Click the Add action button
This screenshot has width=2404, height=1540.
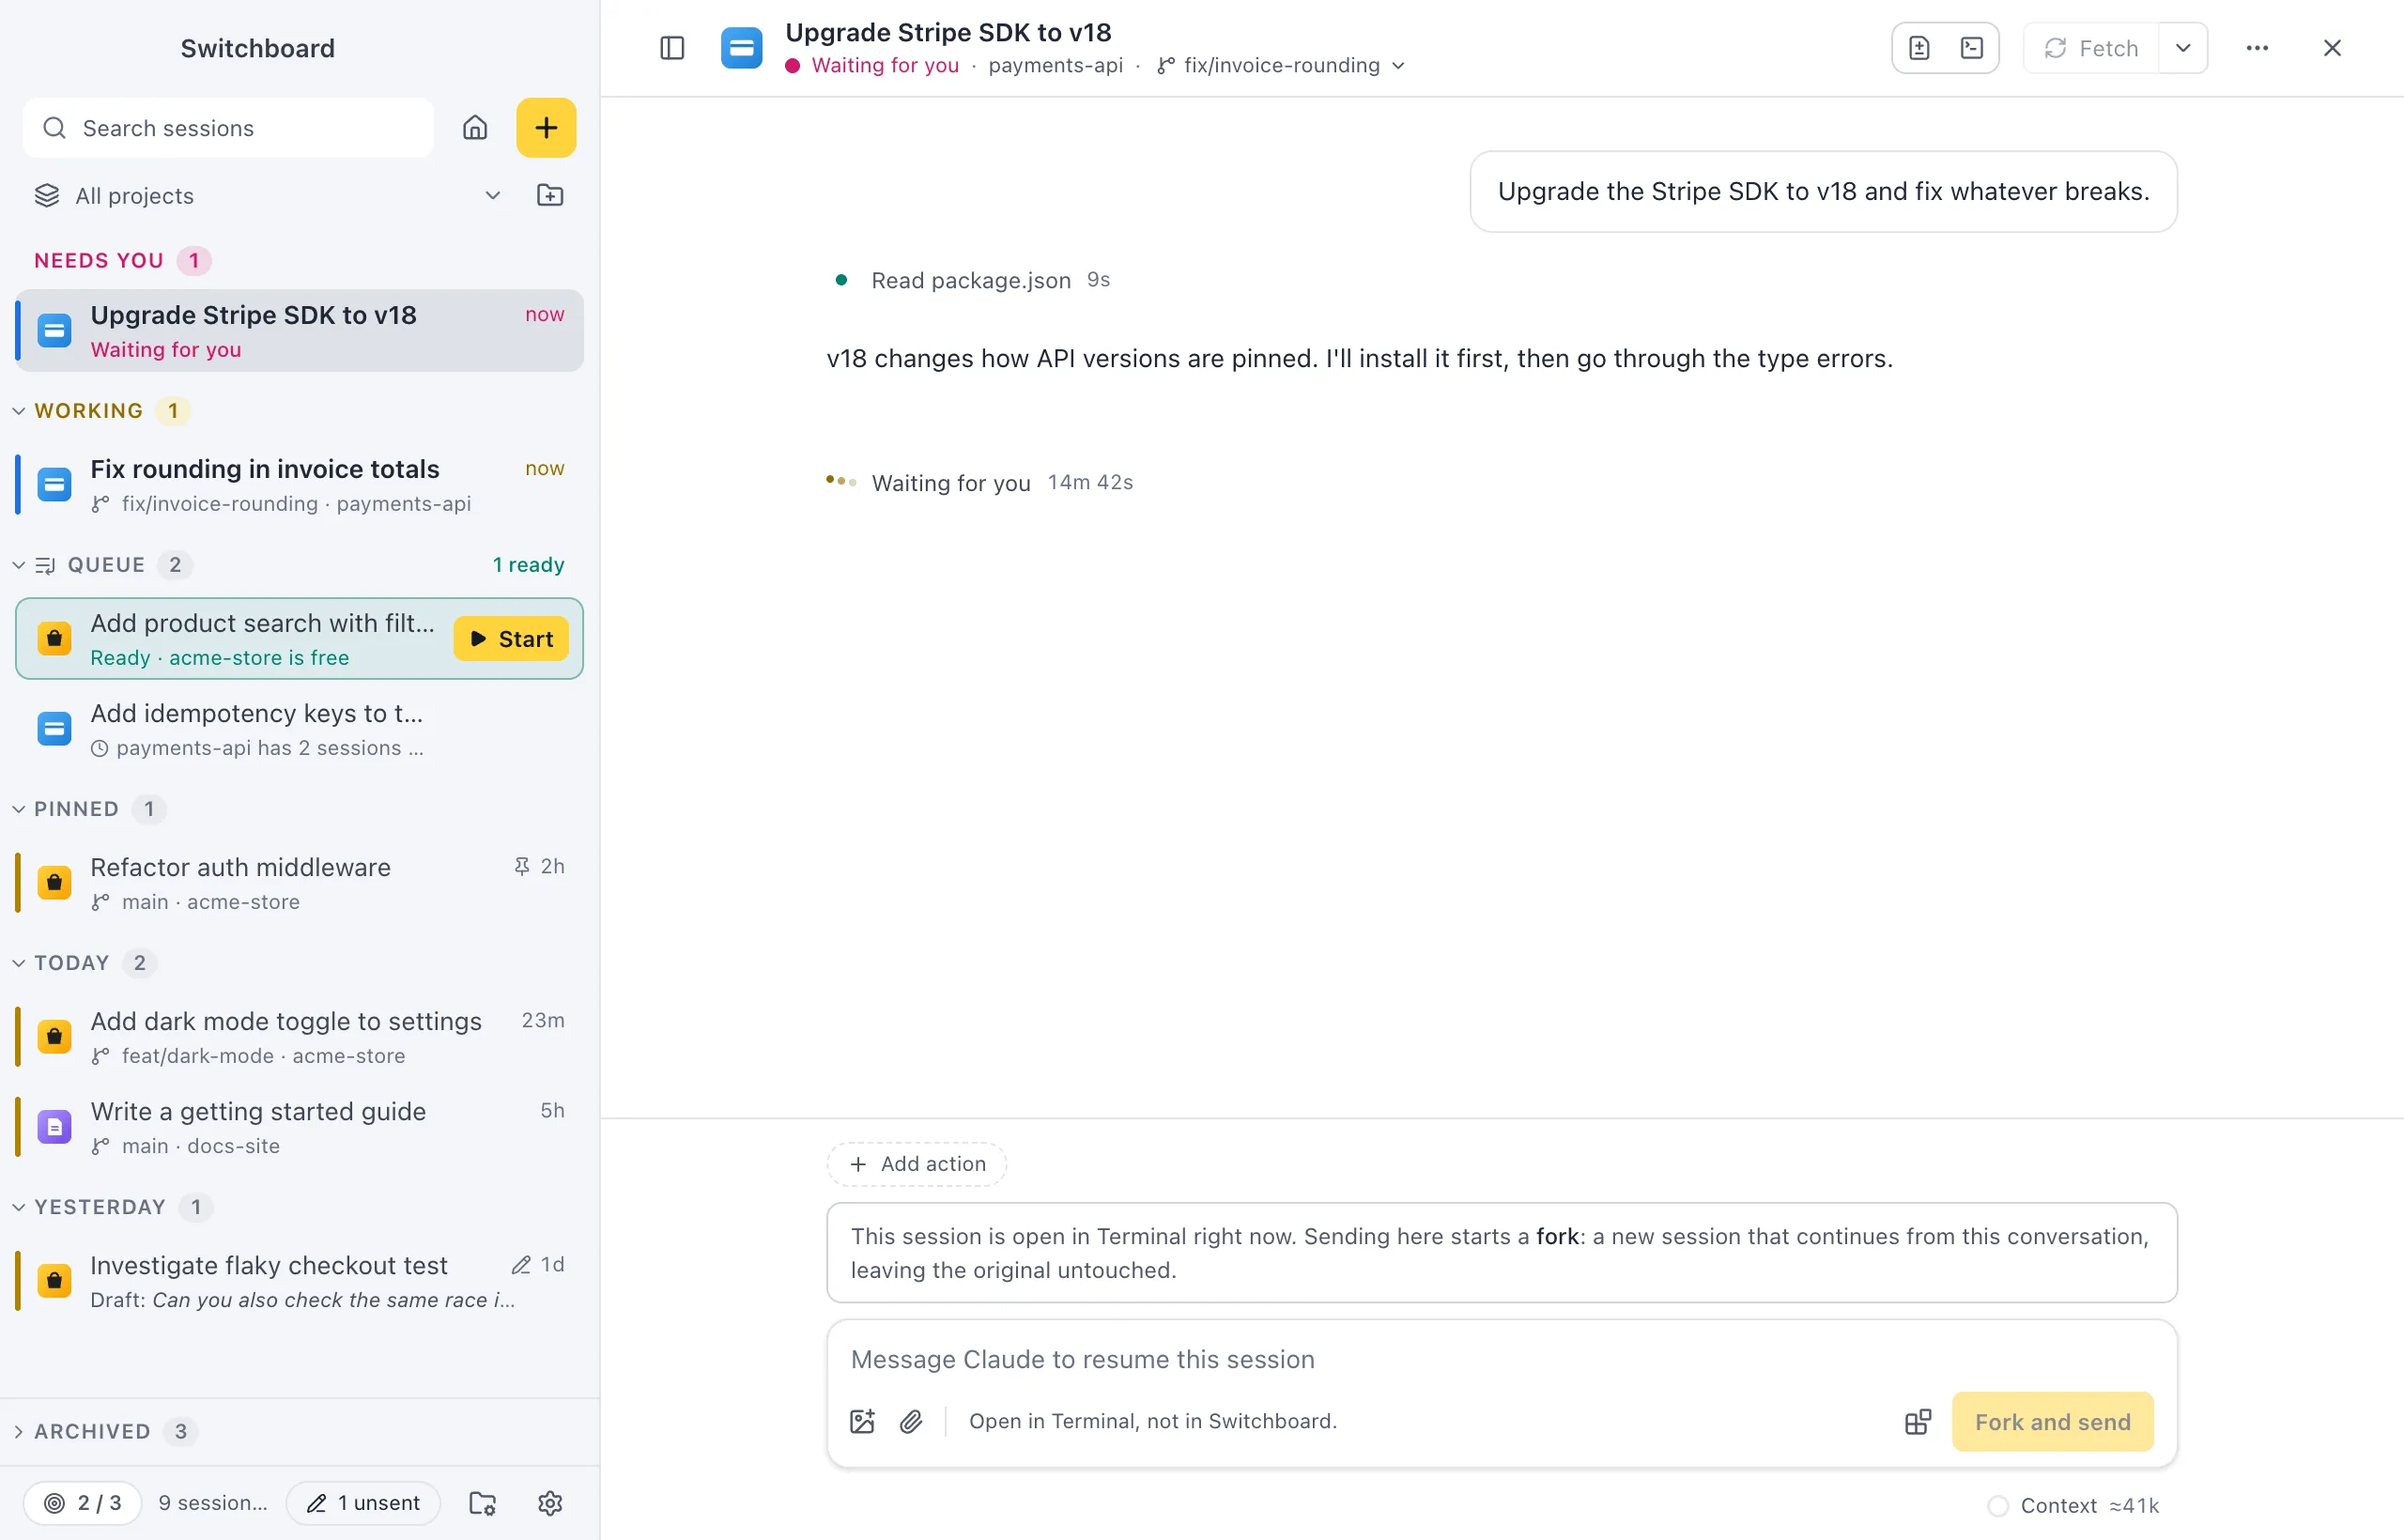click(916, 1164)
